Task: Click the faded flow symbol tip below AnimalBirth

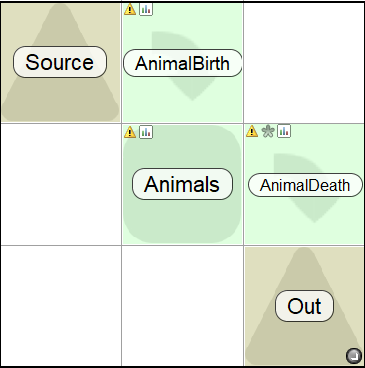Action: coord(192,95)
